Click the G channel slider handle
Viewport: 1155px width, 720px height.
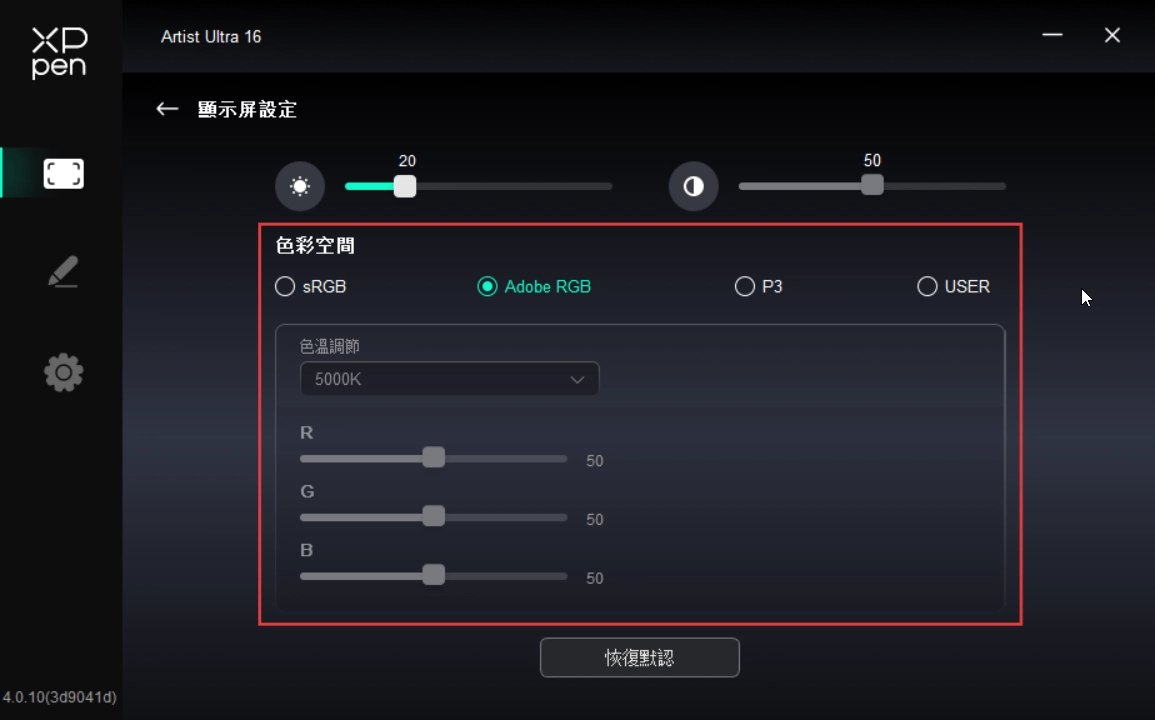(x=434, y=516)
